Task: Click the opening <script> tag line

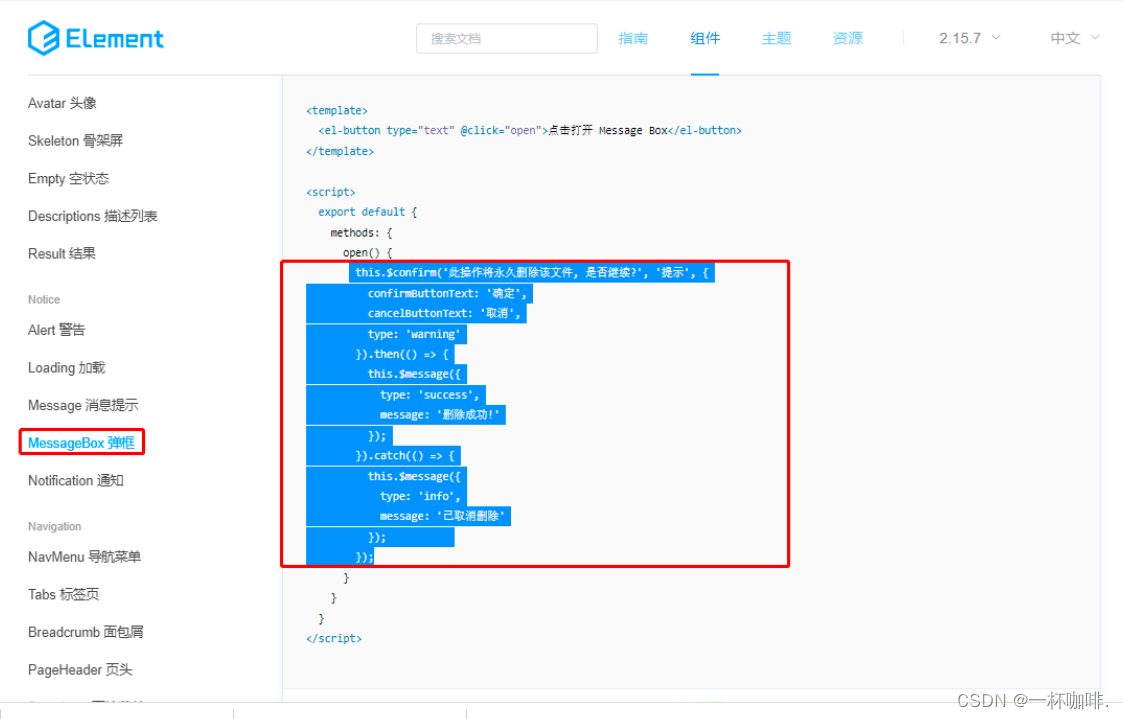Action: (331, 192)
